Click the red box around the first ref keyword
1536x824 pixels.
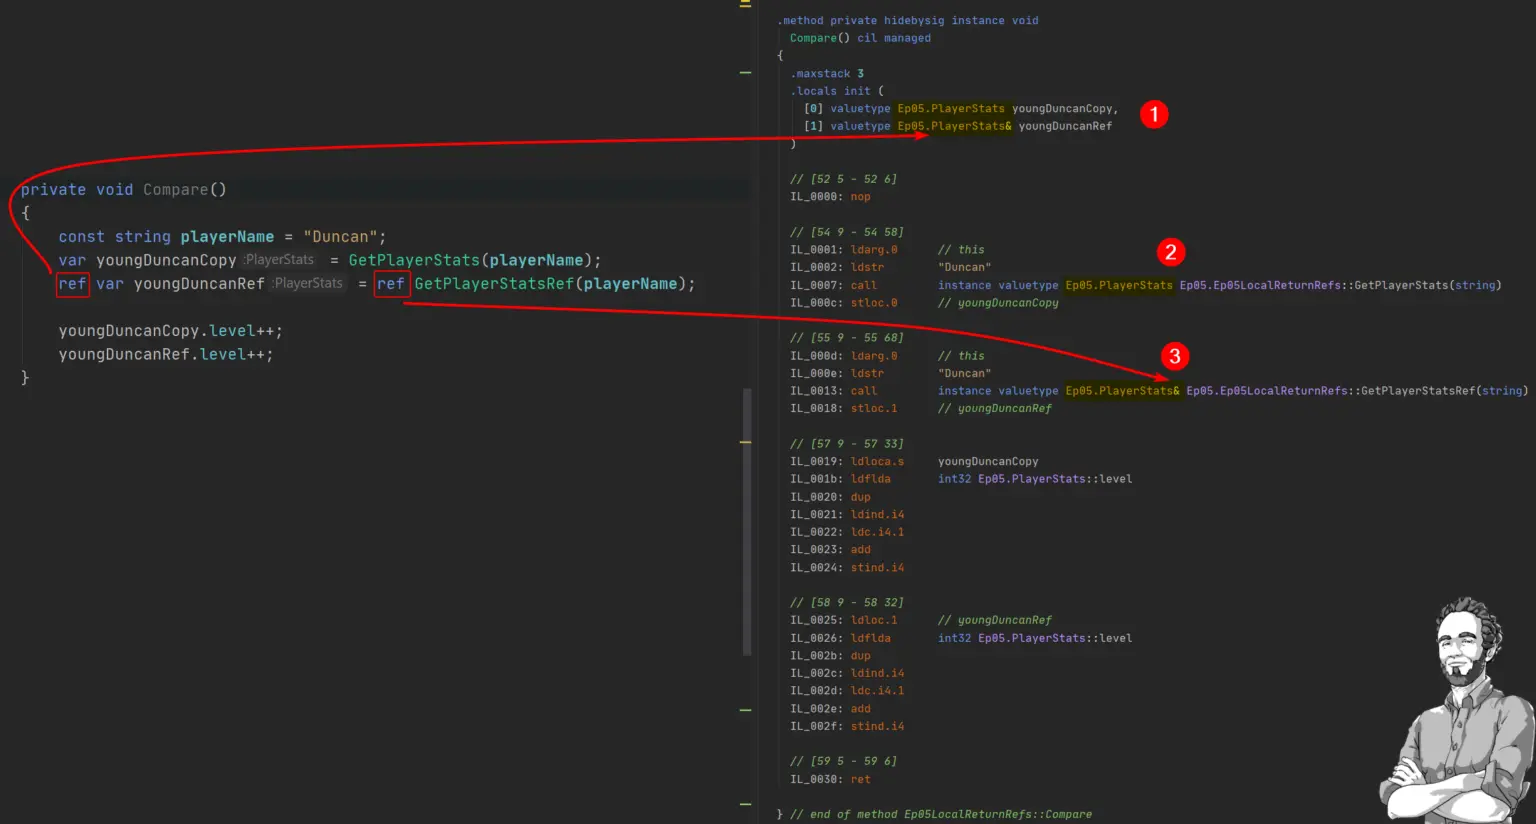(72, 285)
